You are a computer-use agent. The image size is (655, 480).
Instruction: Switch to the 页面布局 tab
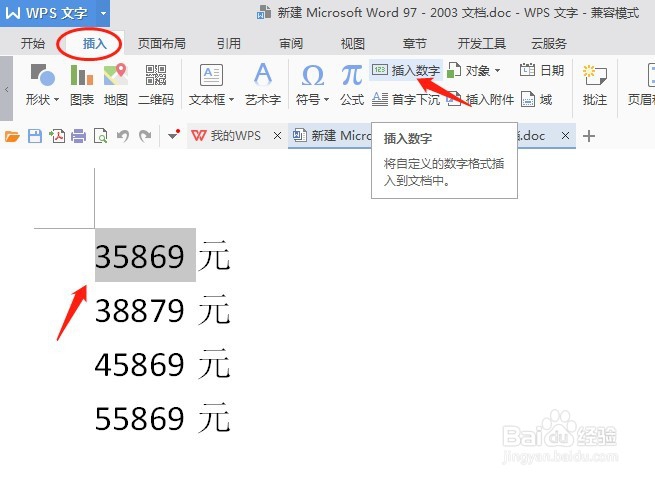point(162,43)
